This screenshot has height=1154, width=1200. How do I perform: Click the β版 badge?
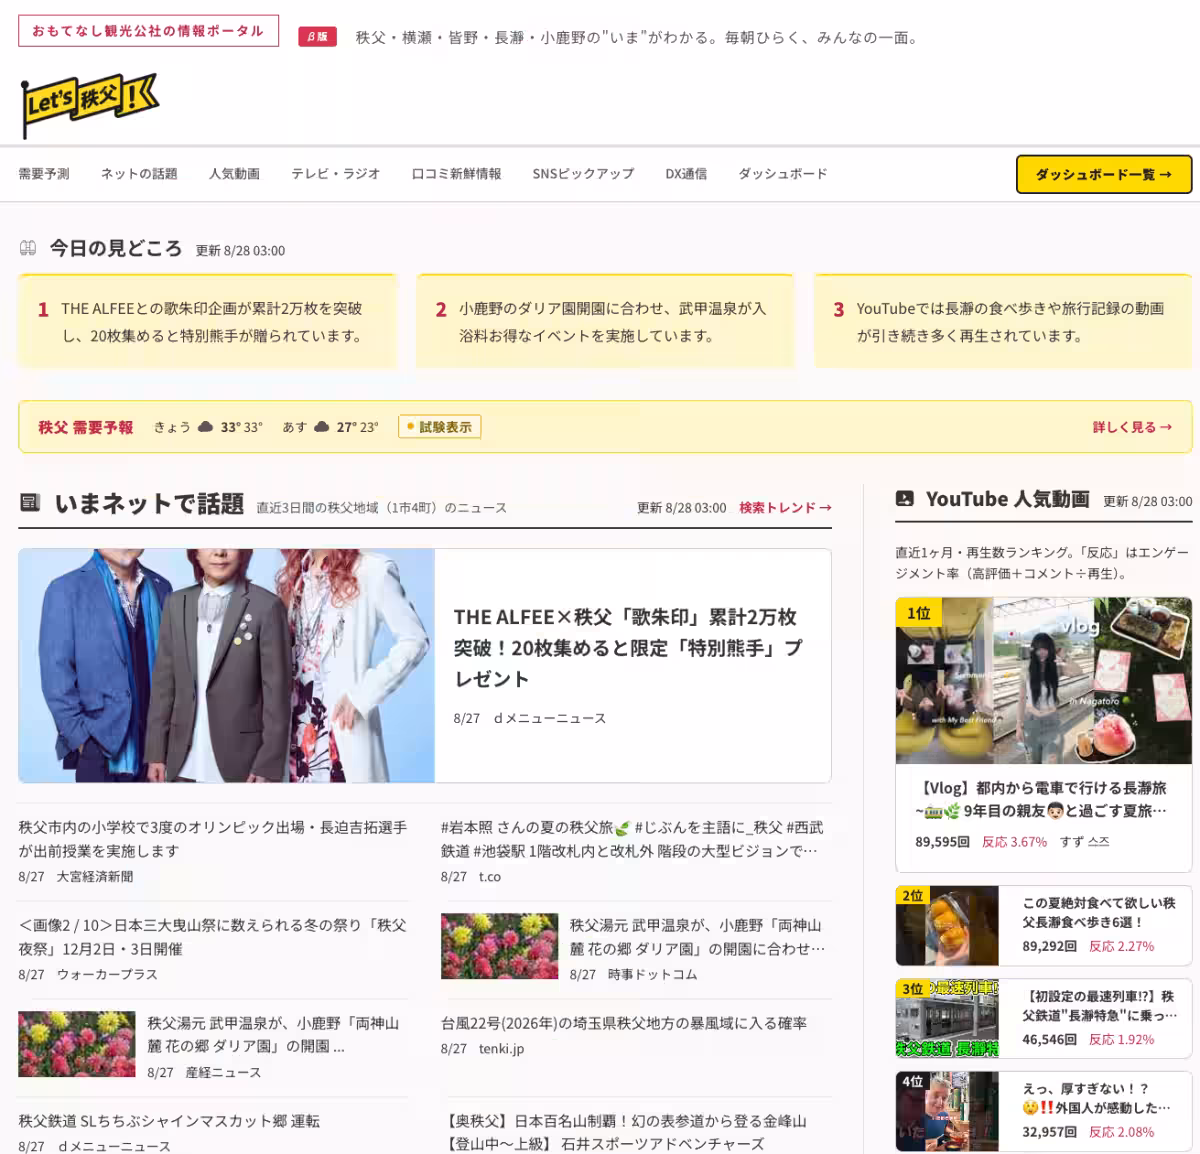pos(317,37)
